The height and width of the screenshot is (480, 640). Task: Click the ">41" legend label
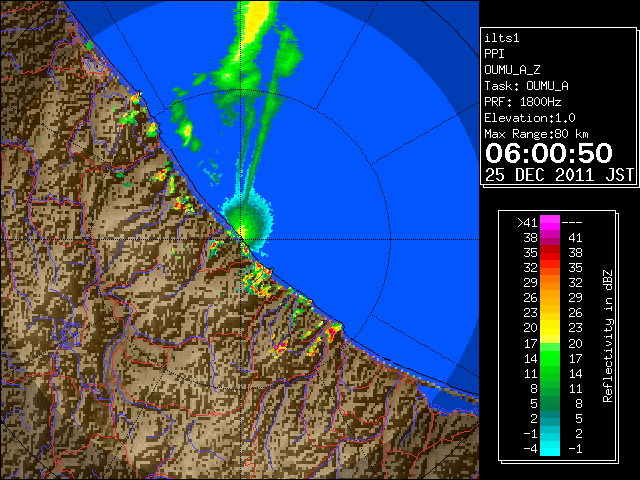(527, 223)
